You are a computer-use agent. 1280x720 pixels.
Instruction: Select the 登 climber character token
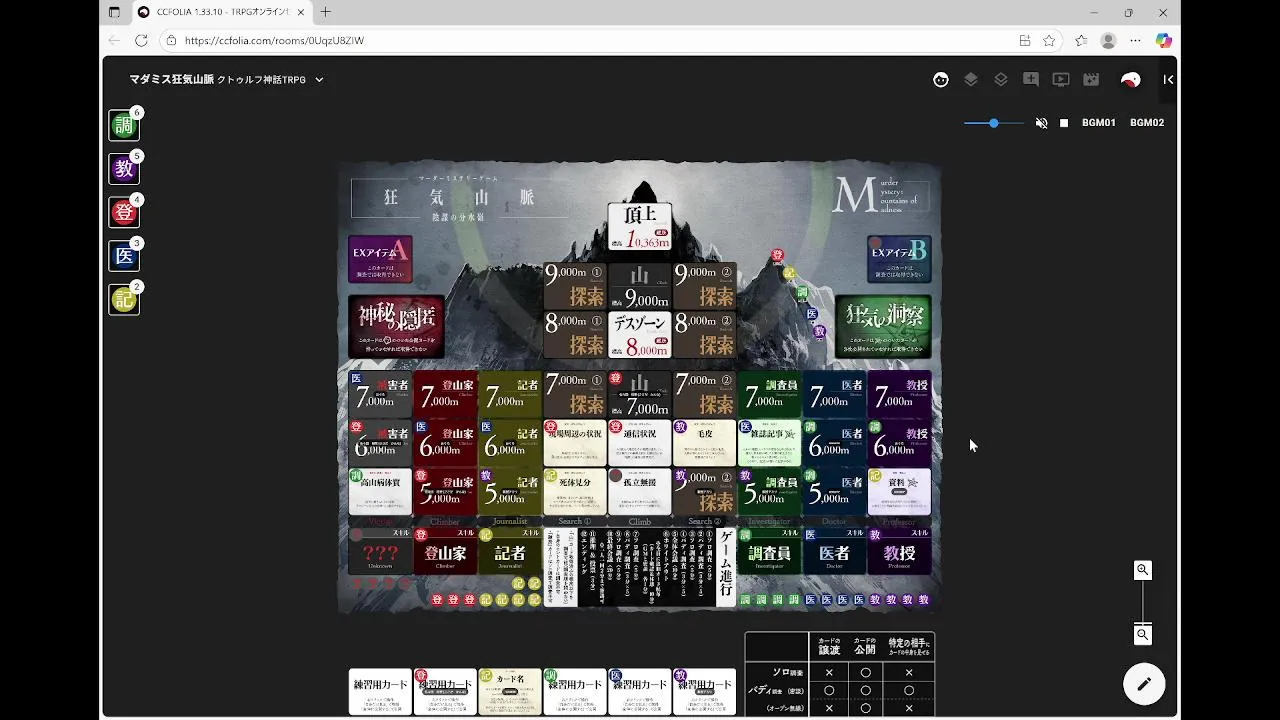click(x=124, y=212)
